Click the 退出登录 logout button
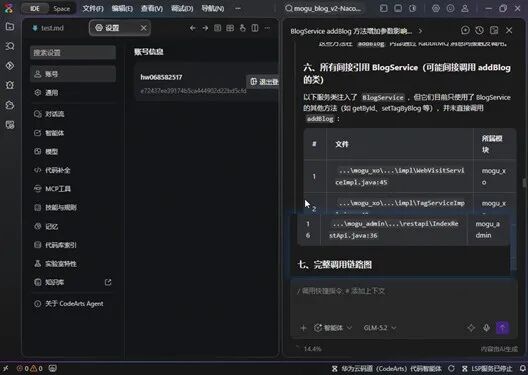This screenshot has width=528, height=375. (264, 82)
